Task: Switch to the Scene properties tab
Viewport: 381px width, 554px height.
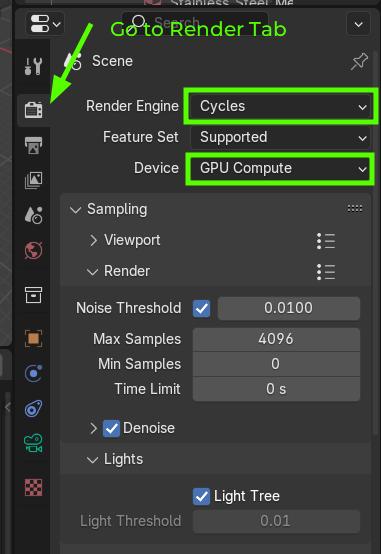Action: point(34,215)
